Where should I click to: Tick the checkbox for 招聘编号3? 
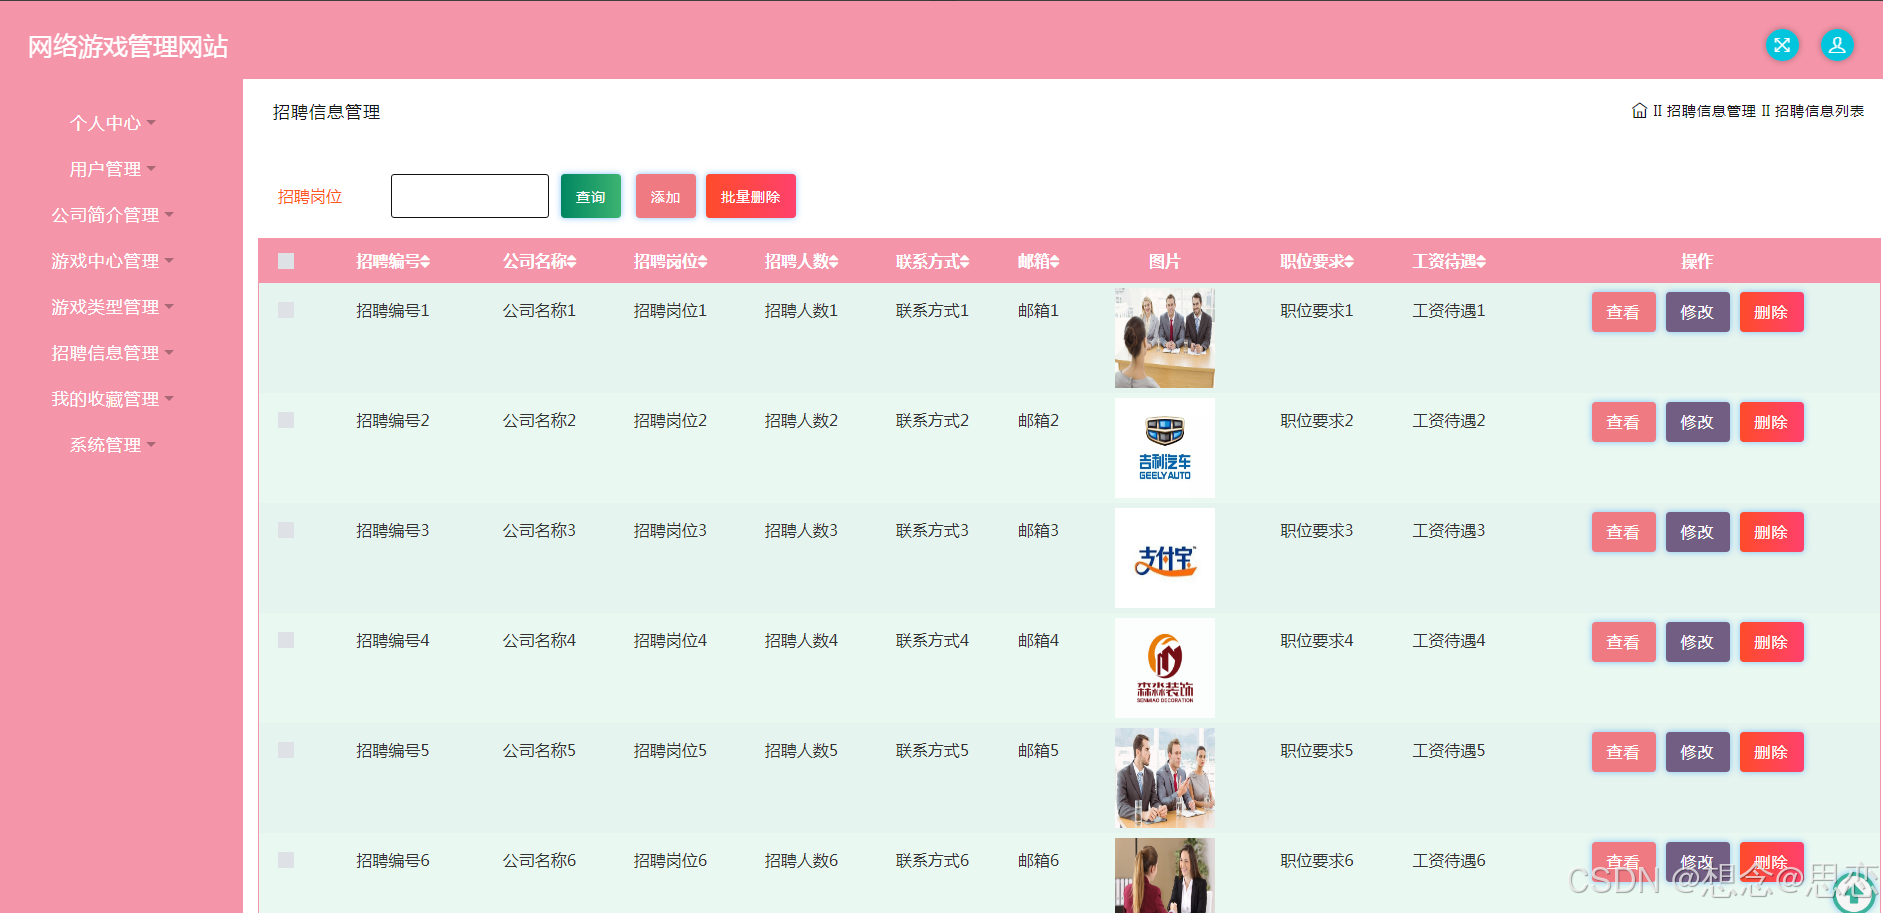coord(286,530)
